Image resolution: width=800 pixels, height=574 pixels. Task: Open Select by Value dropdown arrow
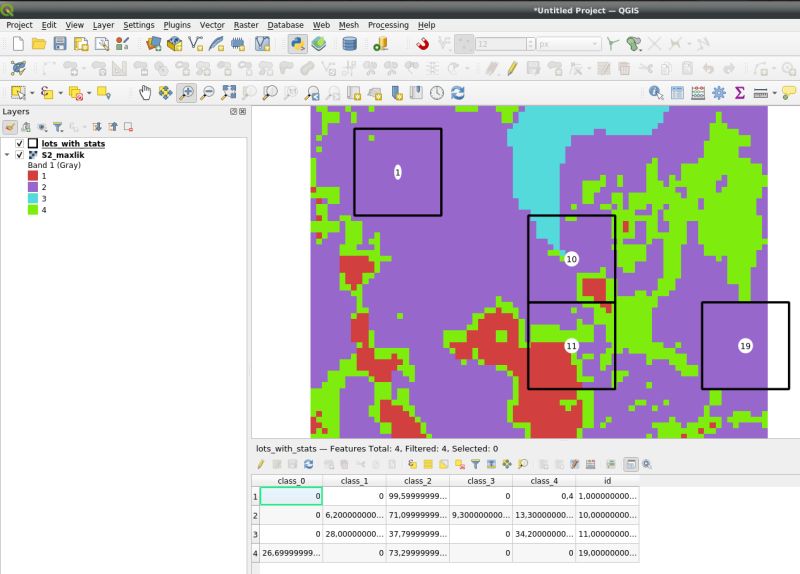coord(61,93)
